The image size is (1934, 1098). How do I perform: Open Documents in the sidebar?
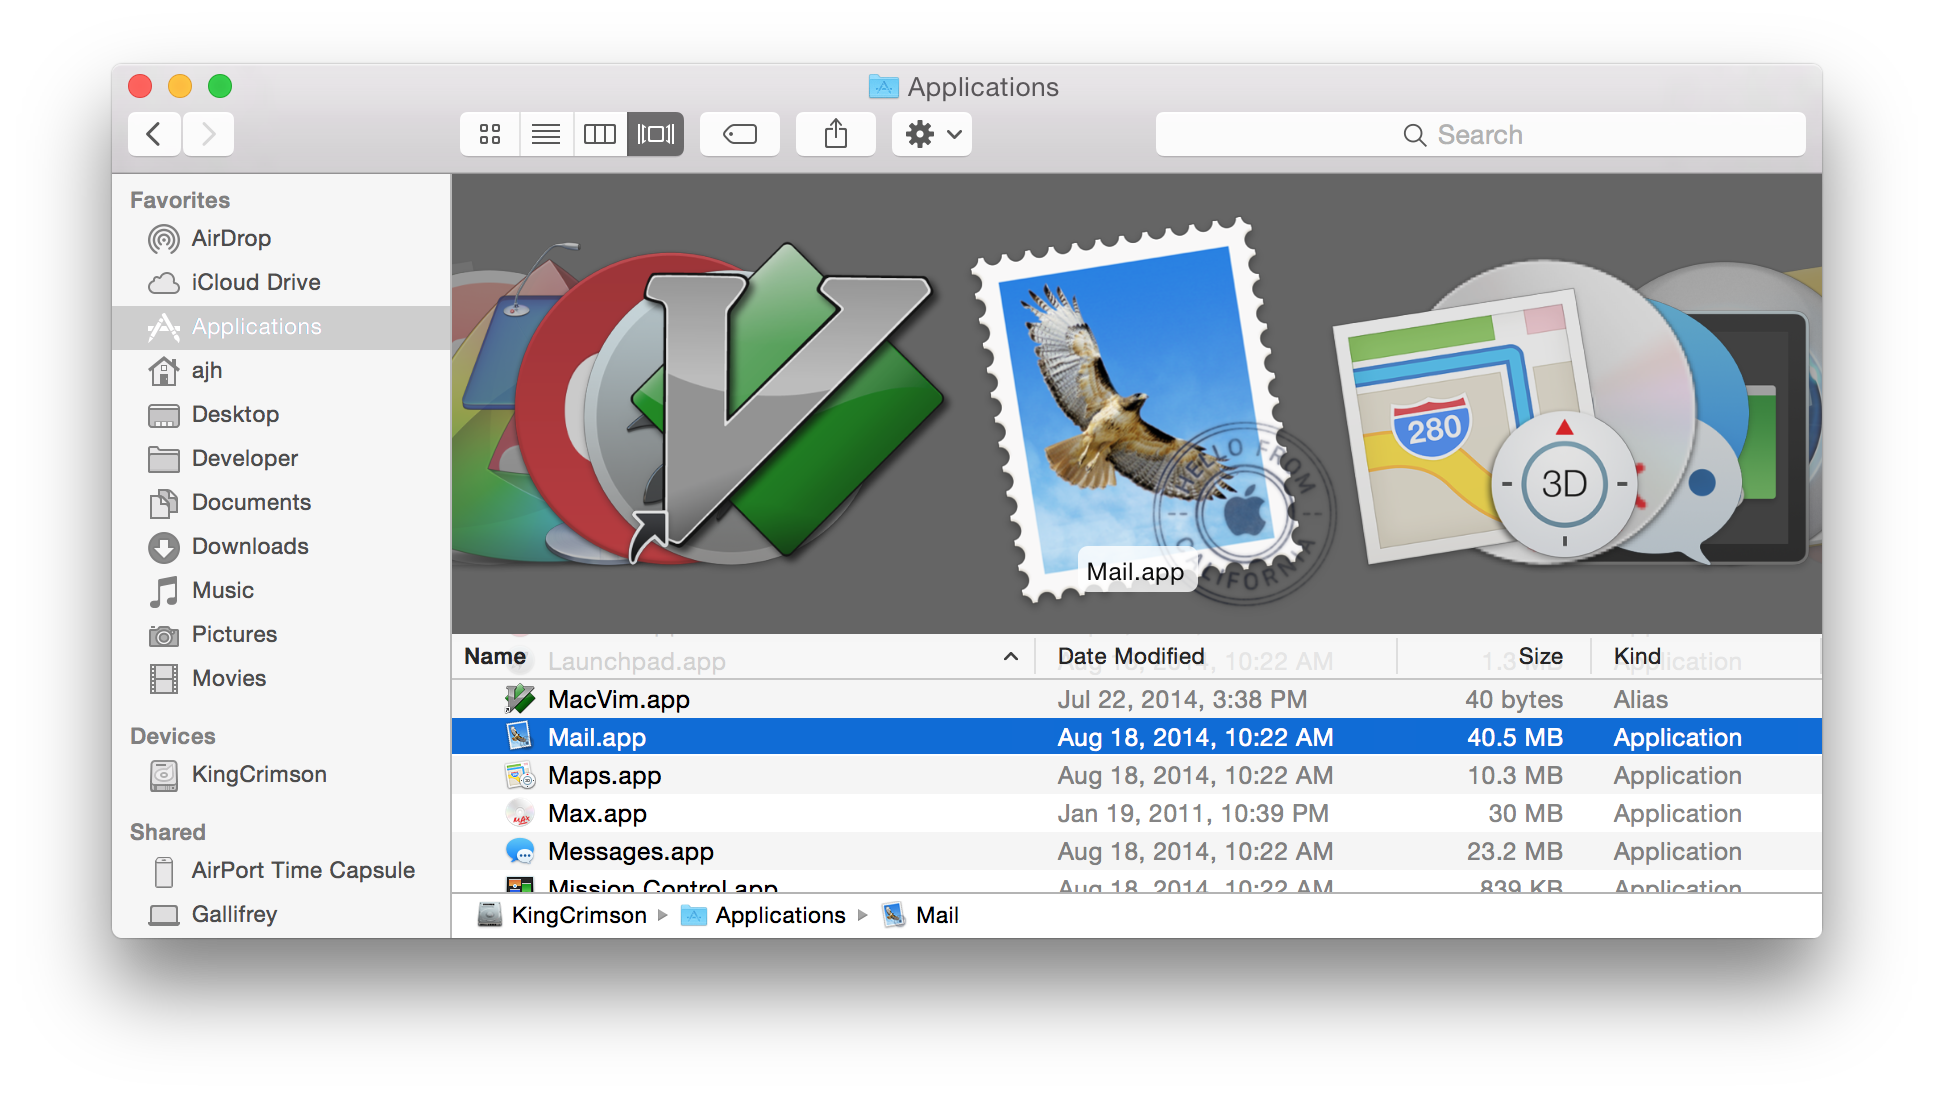click(x=281, y=503)
